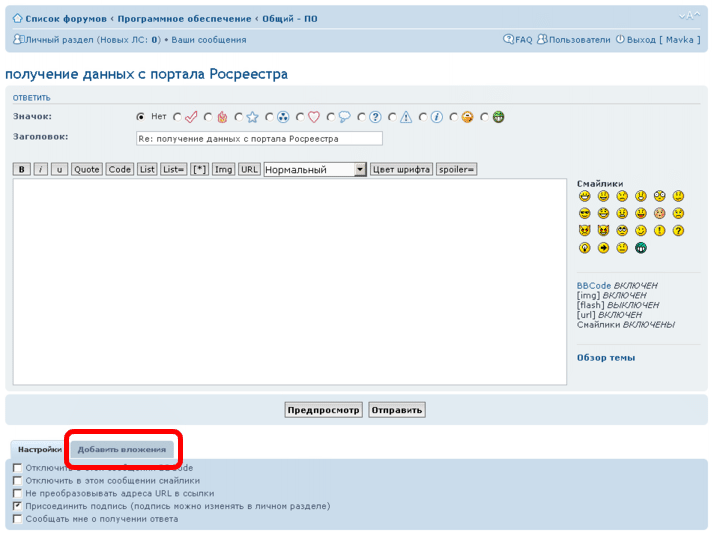This screenshot has height=536, width=714.
Task: Insert URL BBCode tag
Action: tap(249, 169)
